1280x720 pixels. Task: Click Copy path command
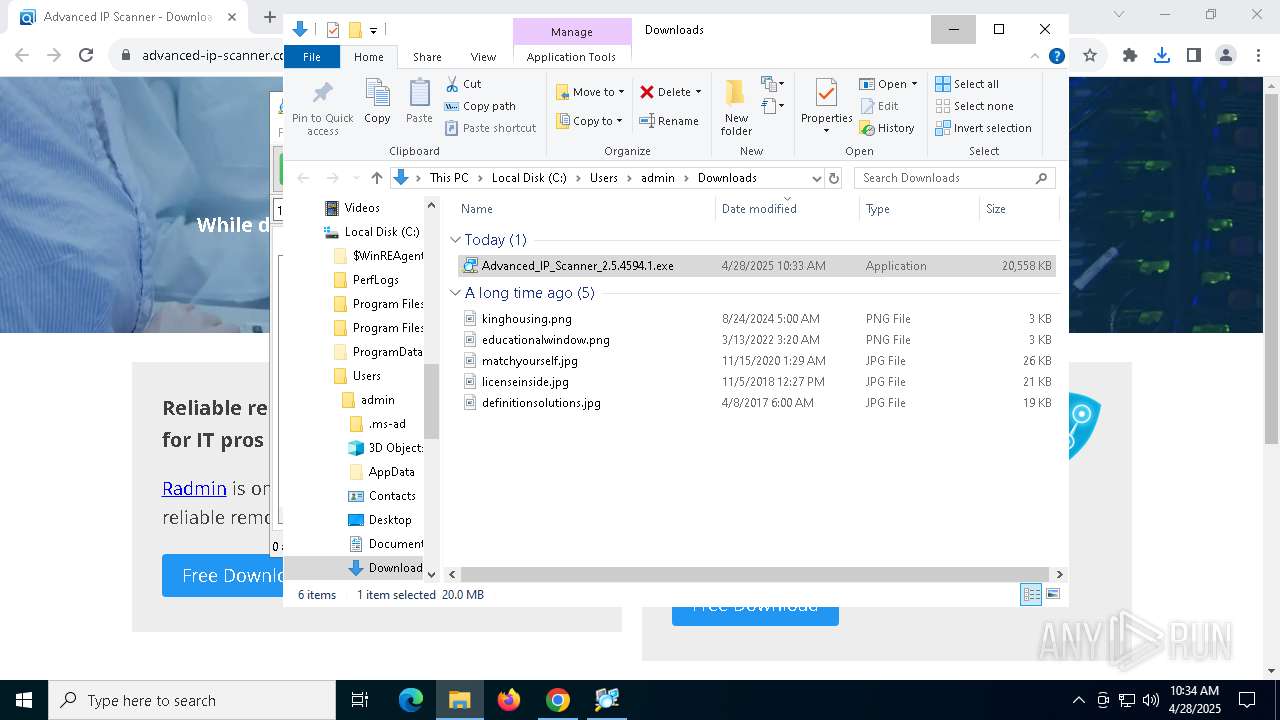480,106
